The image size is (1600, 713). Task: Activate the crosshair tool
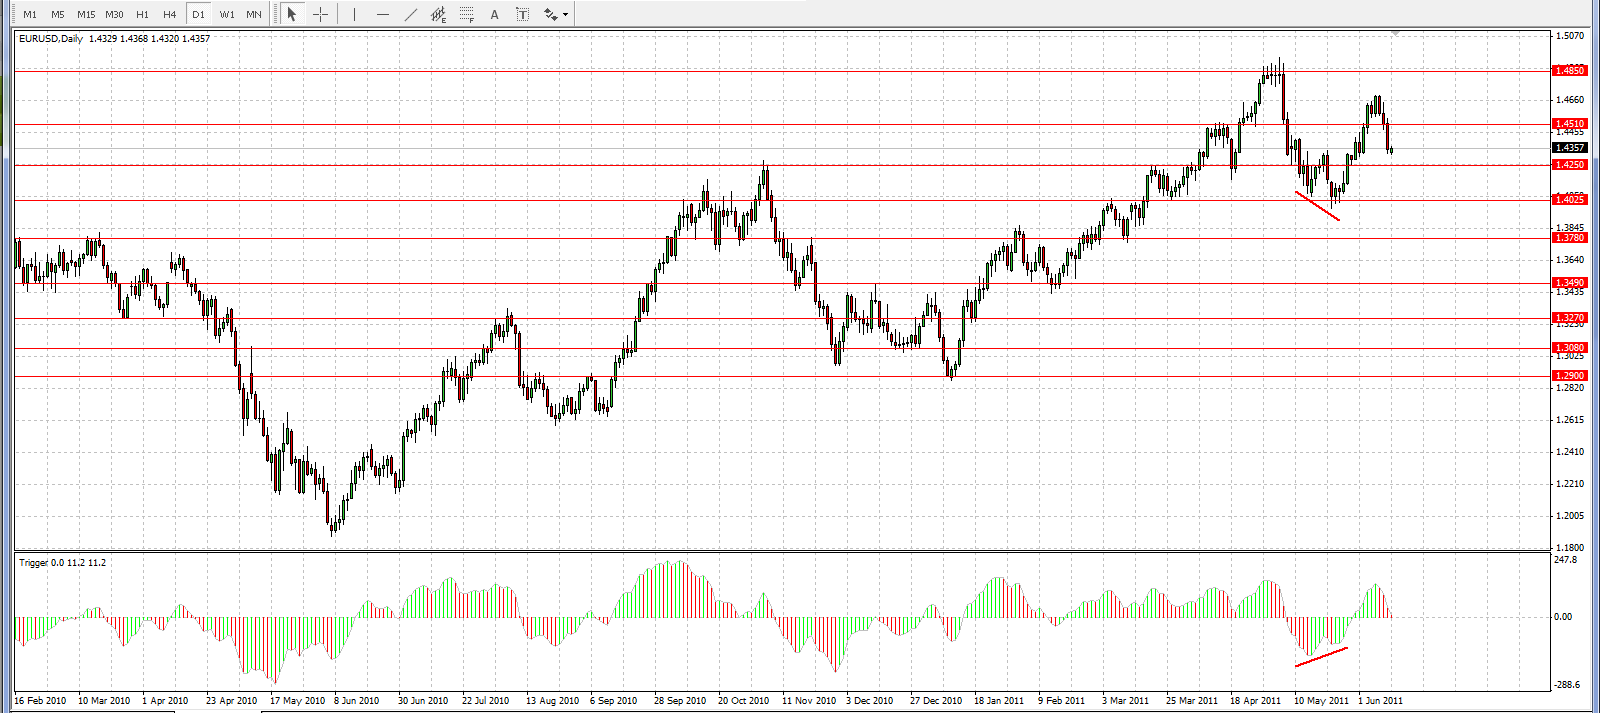pos(320,14)
